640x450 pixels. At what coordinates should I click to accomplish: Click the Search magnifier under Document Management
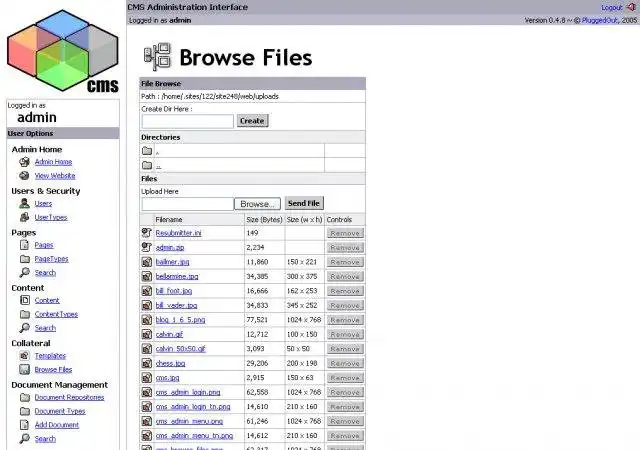[x=24, y=439]
